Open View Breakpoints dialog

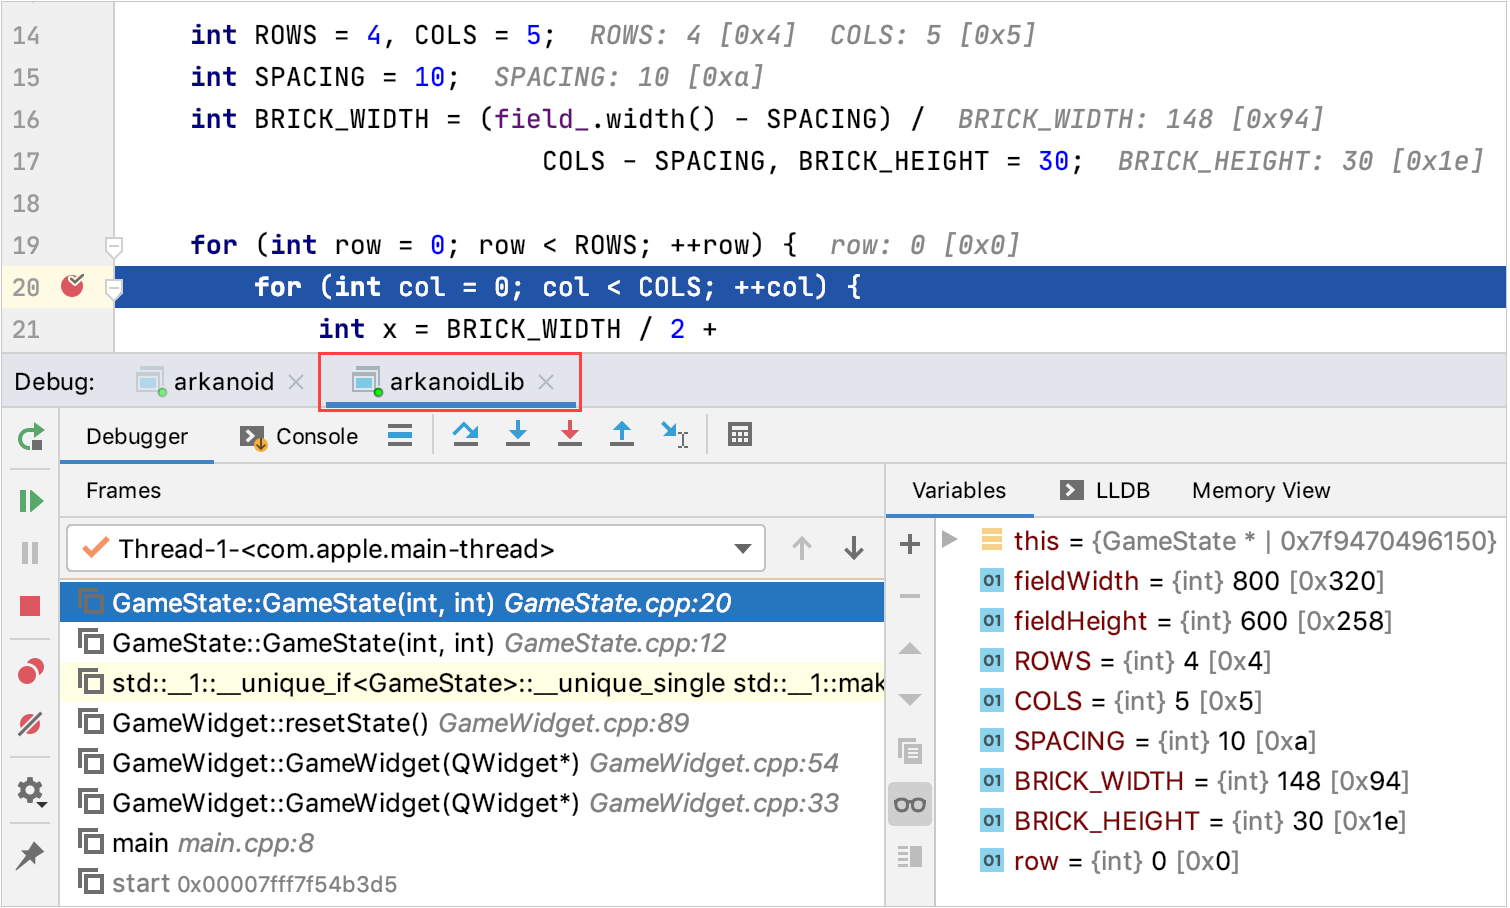point(31,671)
